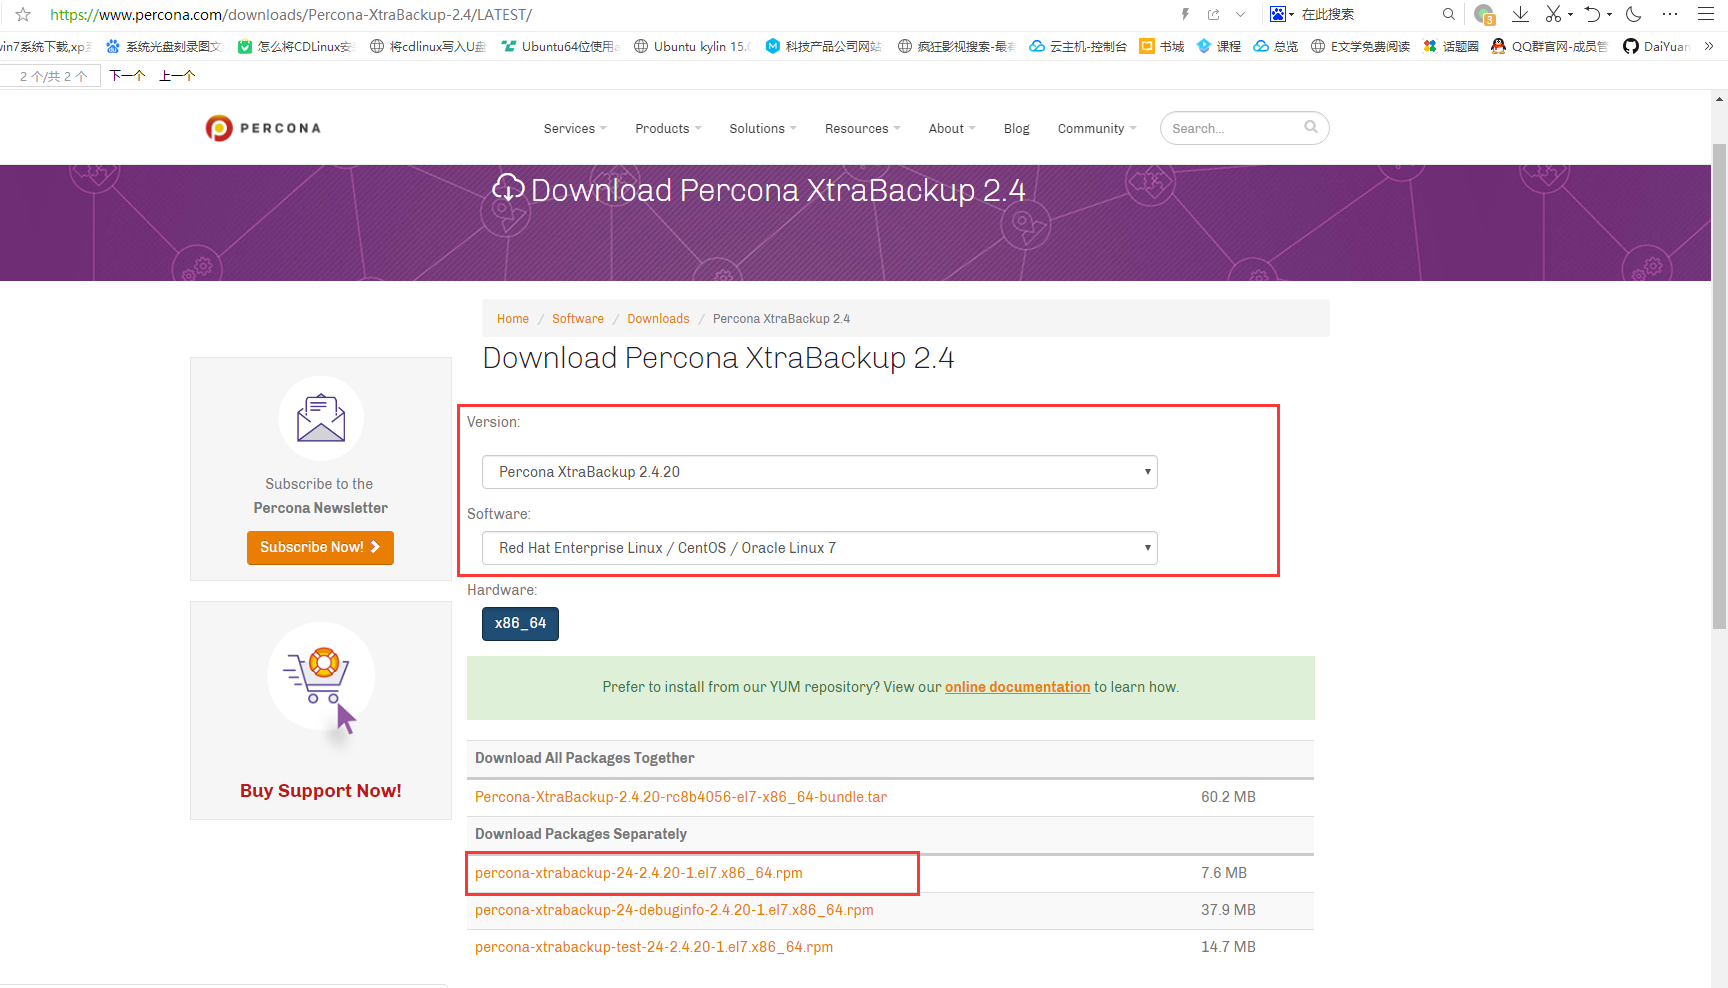Screen dimensions: 1728x988
Task: Click the scissors screenshot tool icon
Action: [x=1553, y=14]
